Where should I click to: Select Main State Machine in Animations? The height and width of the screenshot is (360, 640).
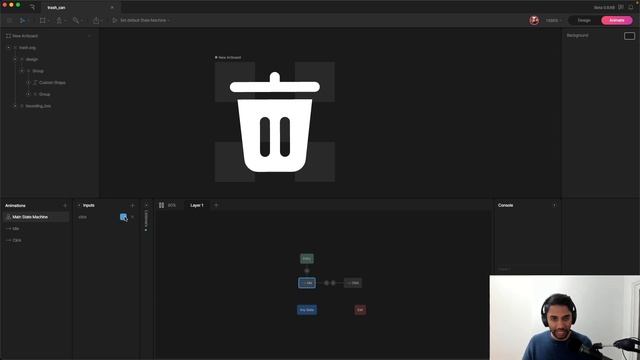coord(36,217)
